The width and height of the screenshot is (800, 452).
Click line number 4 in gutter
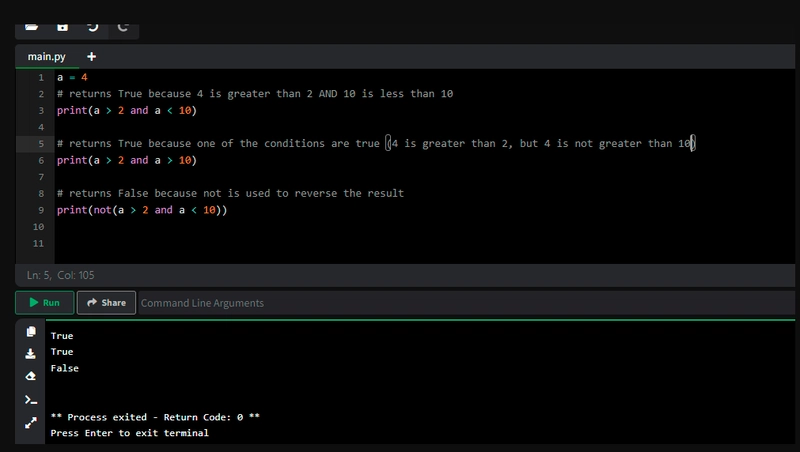coord(41,128)
